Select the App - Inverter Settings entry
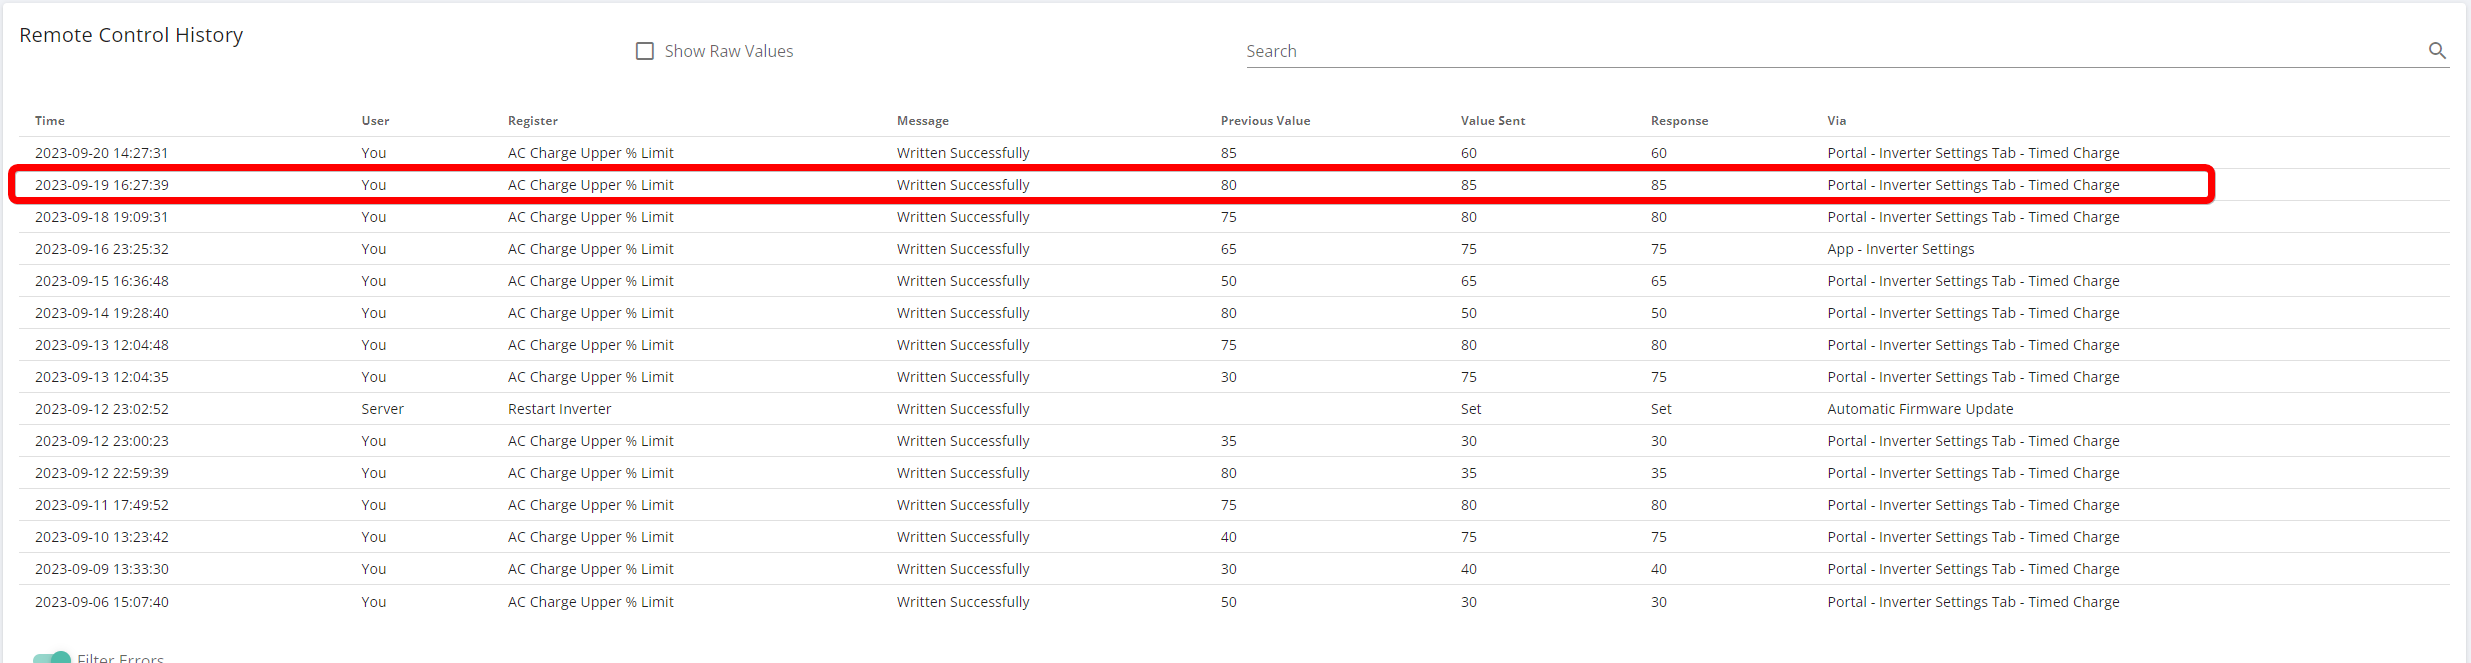 point(1900,249)
